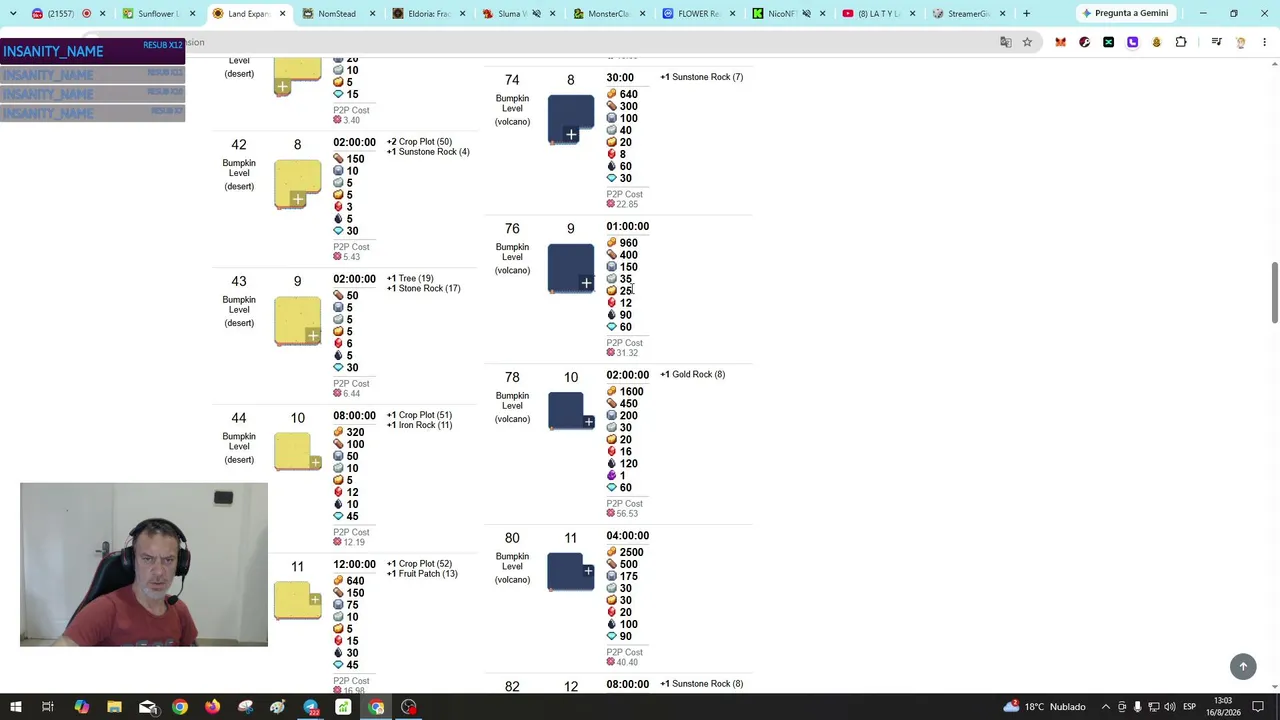Click the '+1 Iron Rock (11)' reward text
Screen dimensions: 1280x720
pyautogui.click(x=420, y=425)
